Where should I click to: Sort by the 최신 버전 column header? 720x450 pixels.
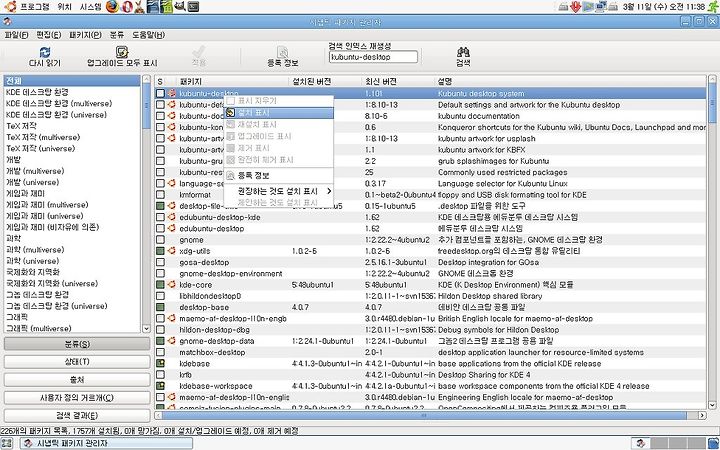(x=399, y=81)
